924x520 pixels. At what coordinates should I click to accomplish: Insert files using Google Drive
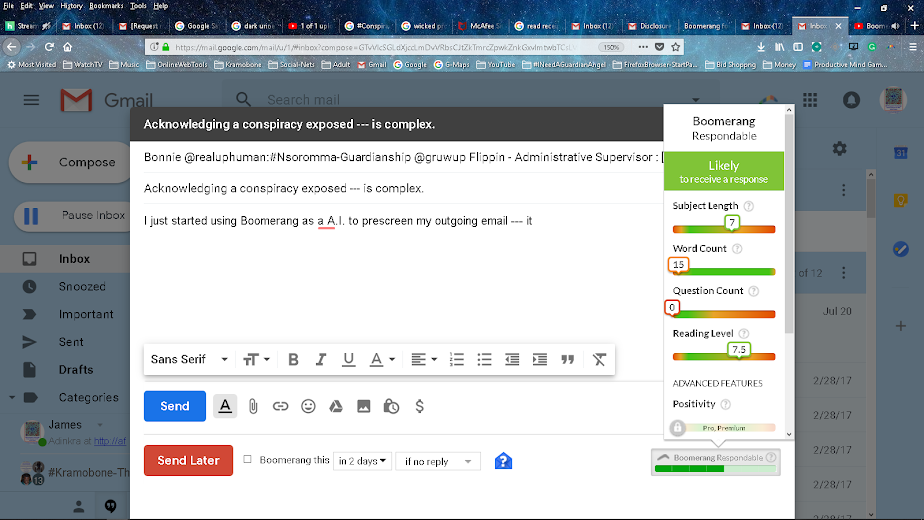point(336,406)
